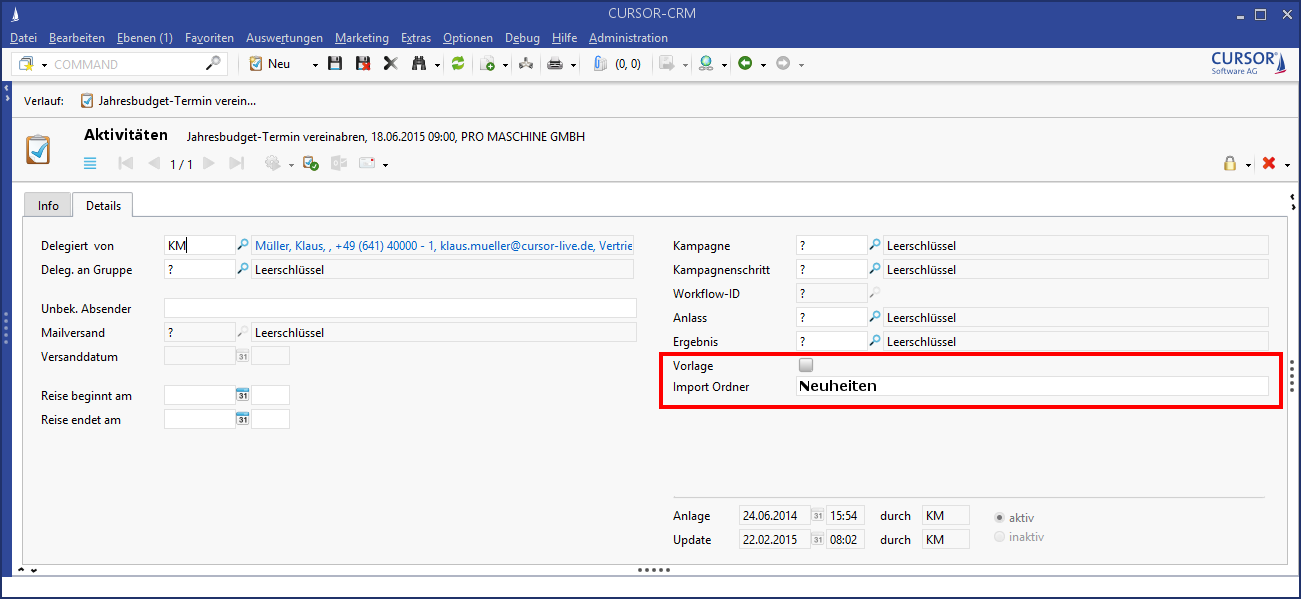Screen dimensions: 1301x599
Task: Enable the Vorlage checkbox
Action: click(806, 366)
